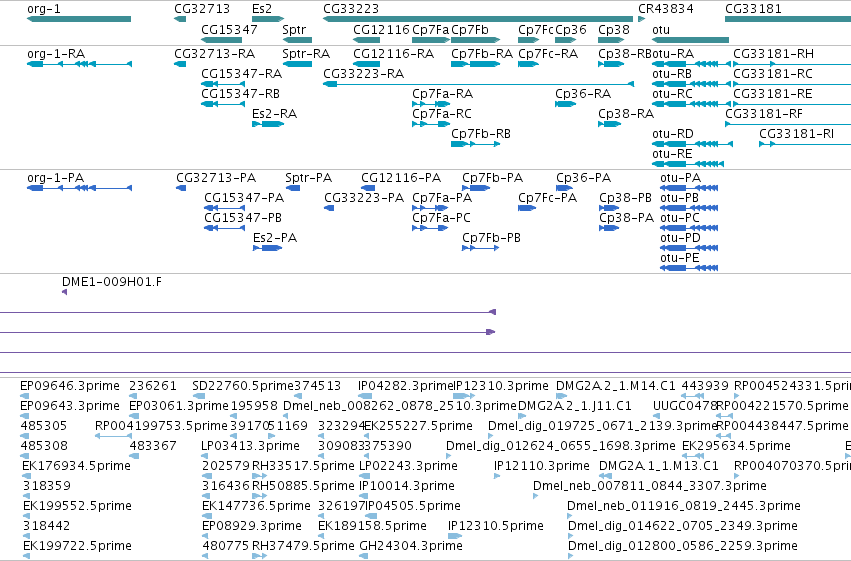851x561 pixels.
Task: Select the EK176934.5prime feature label
Action: click(x=77, y=467)
